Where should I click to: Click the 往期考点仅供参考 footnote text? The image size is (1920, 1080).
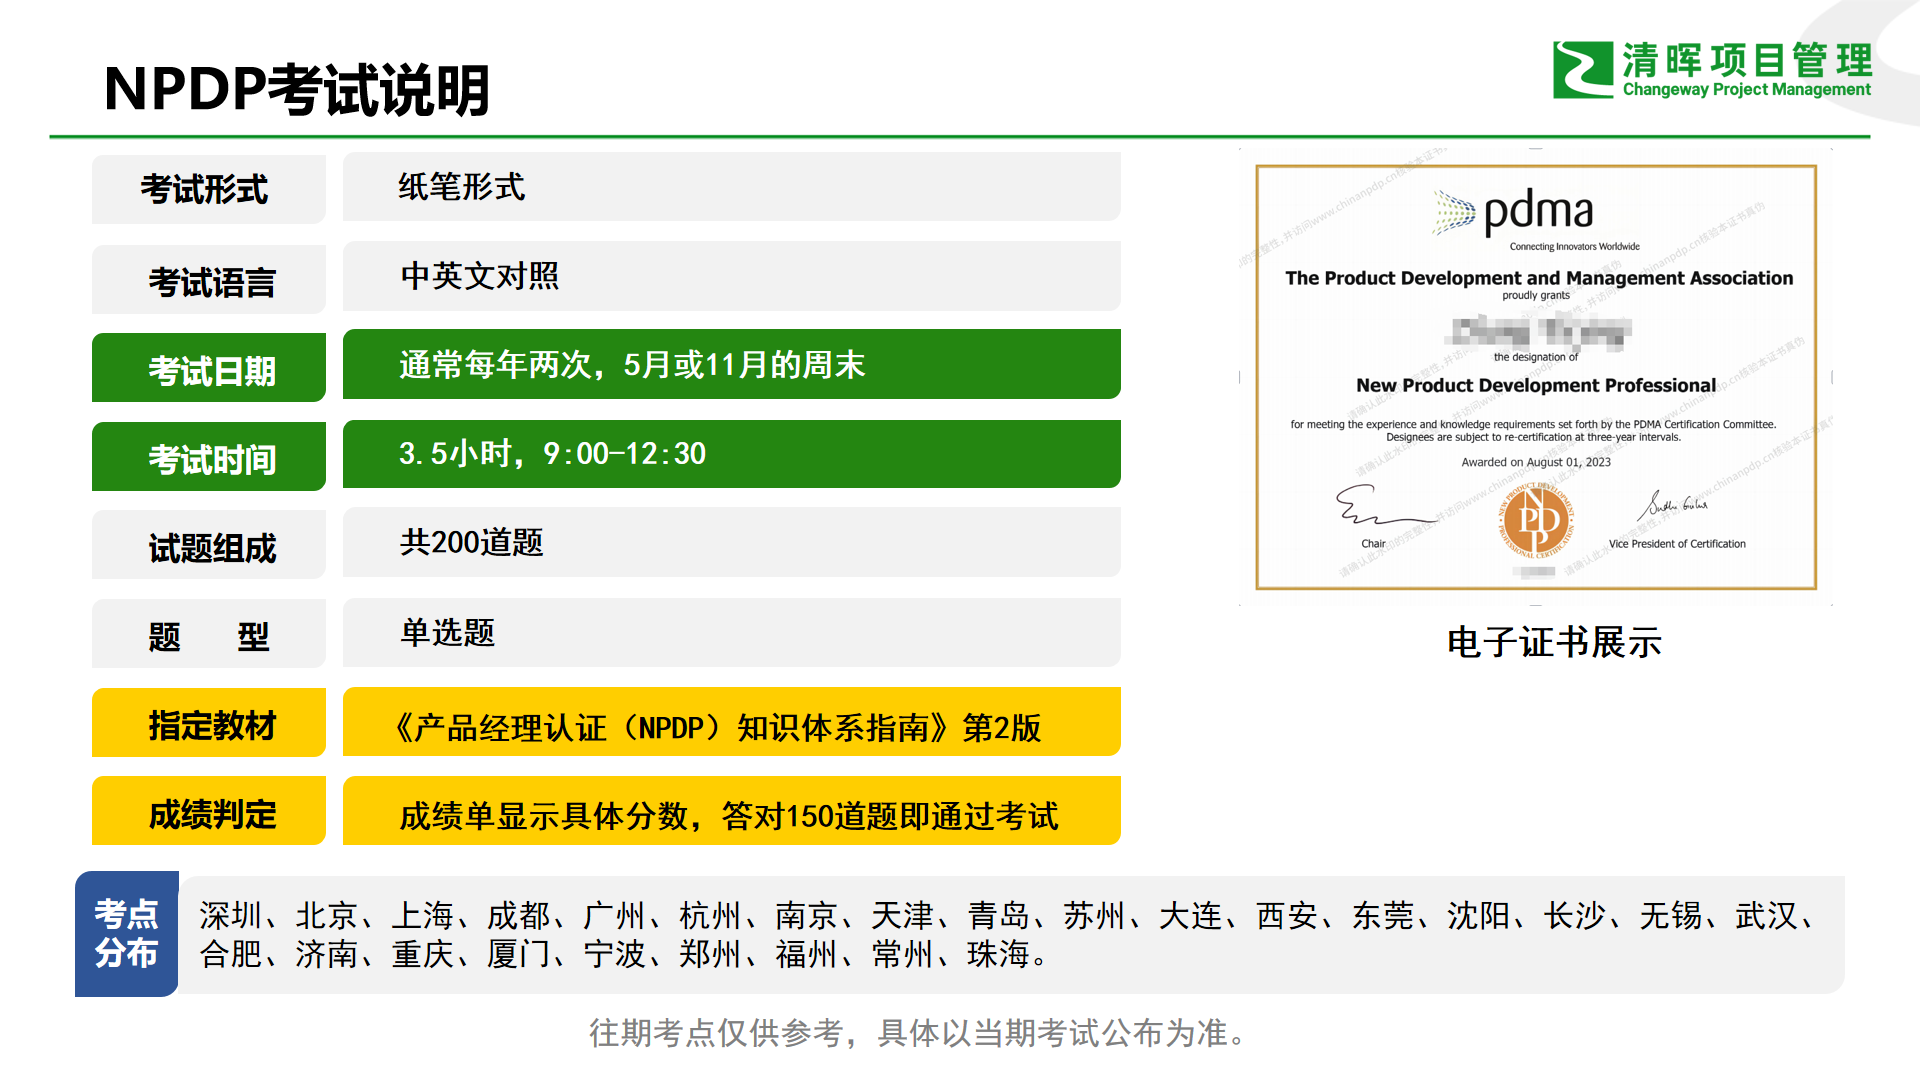tap(917, 1033)
